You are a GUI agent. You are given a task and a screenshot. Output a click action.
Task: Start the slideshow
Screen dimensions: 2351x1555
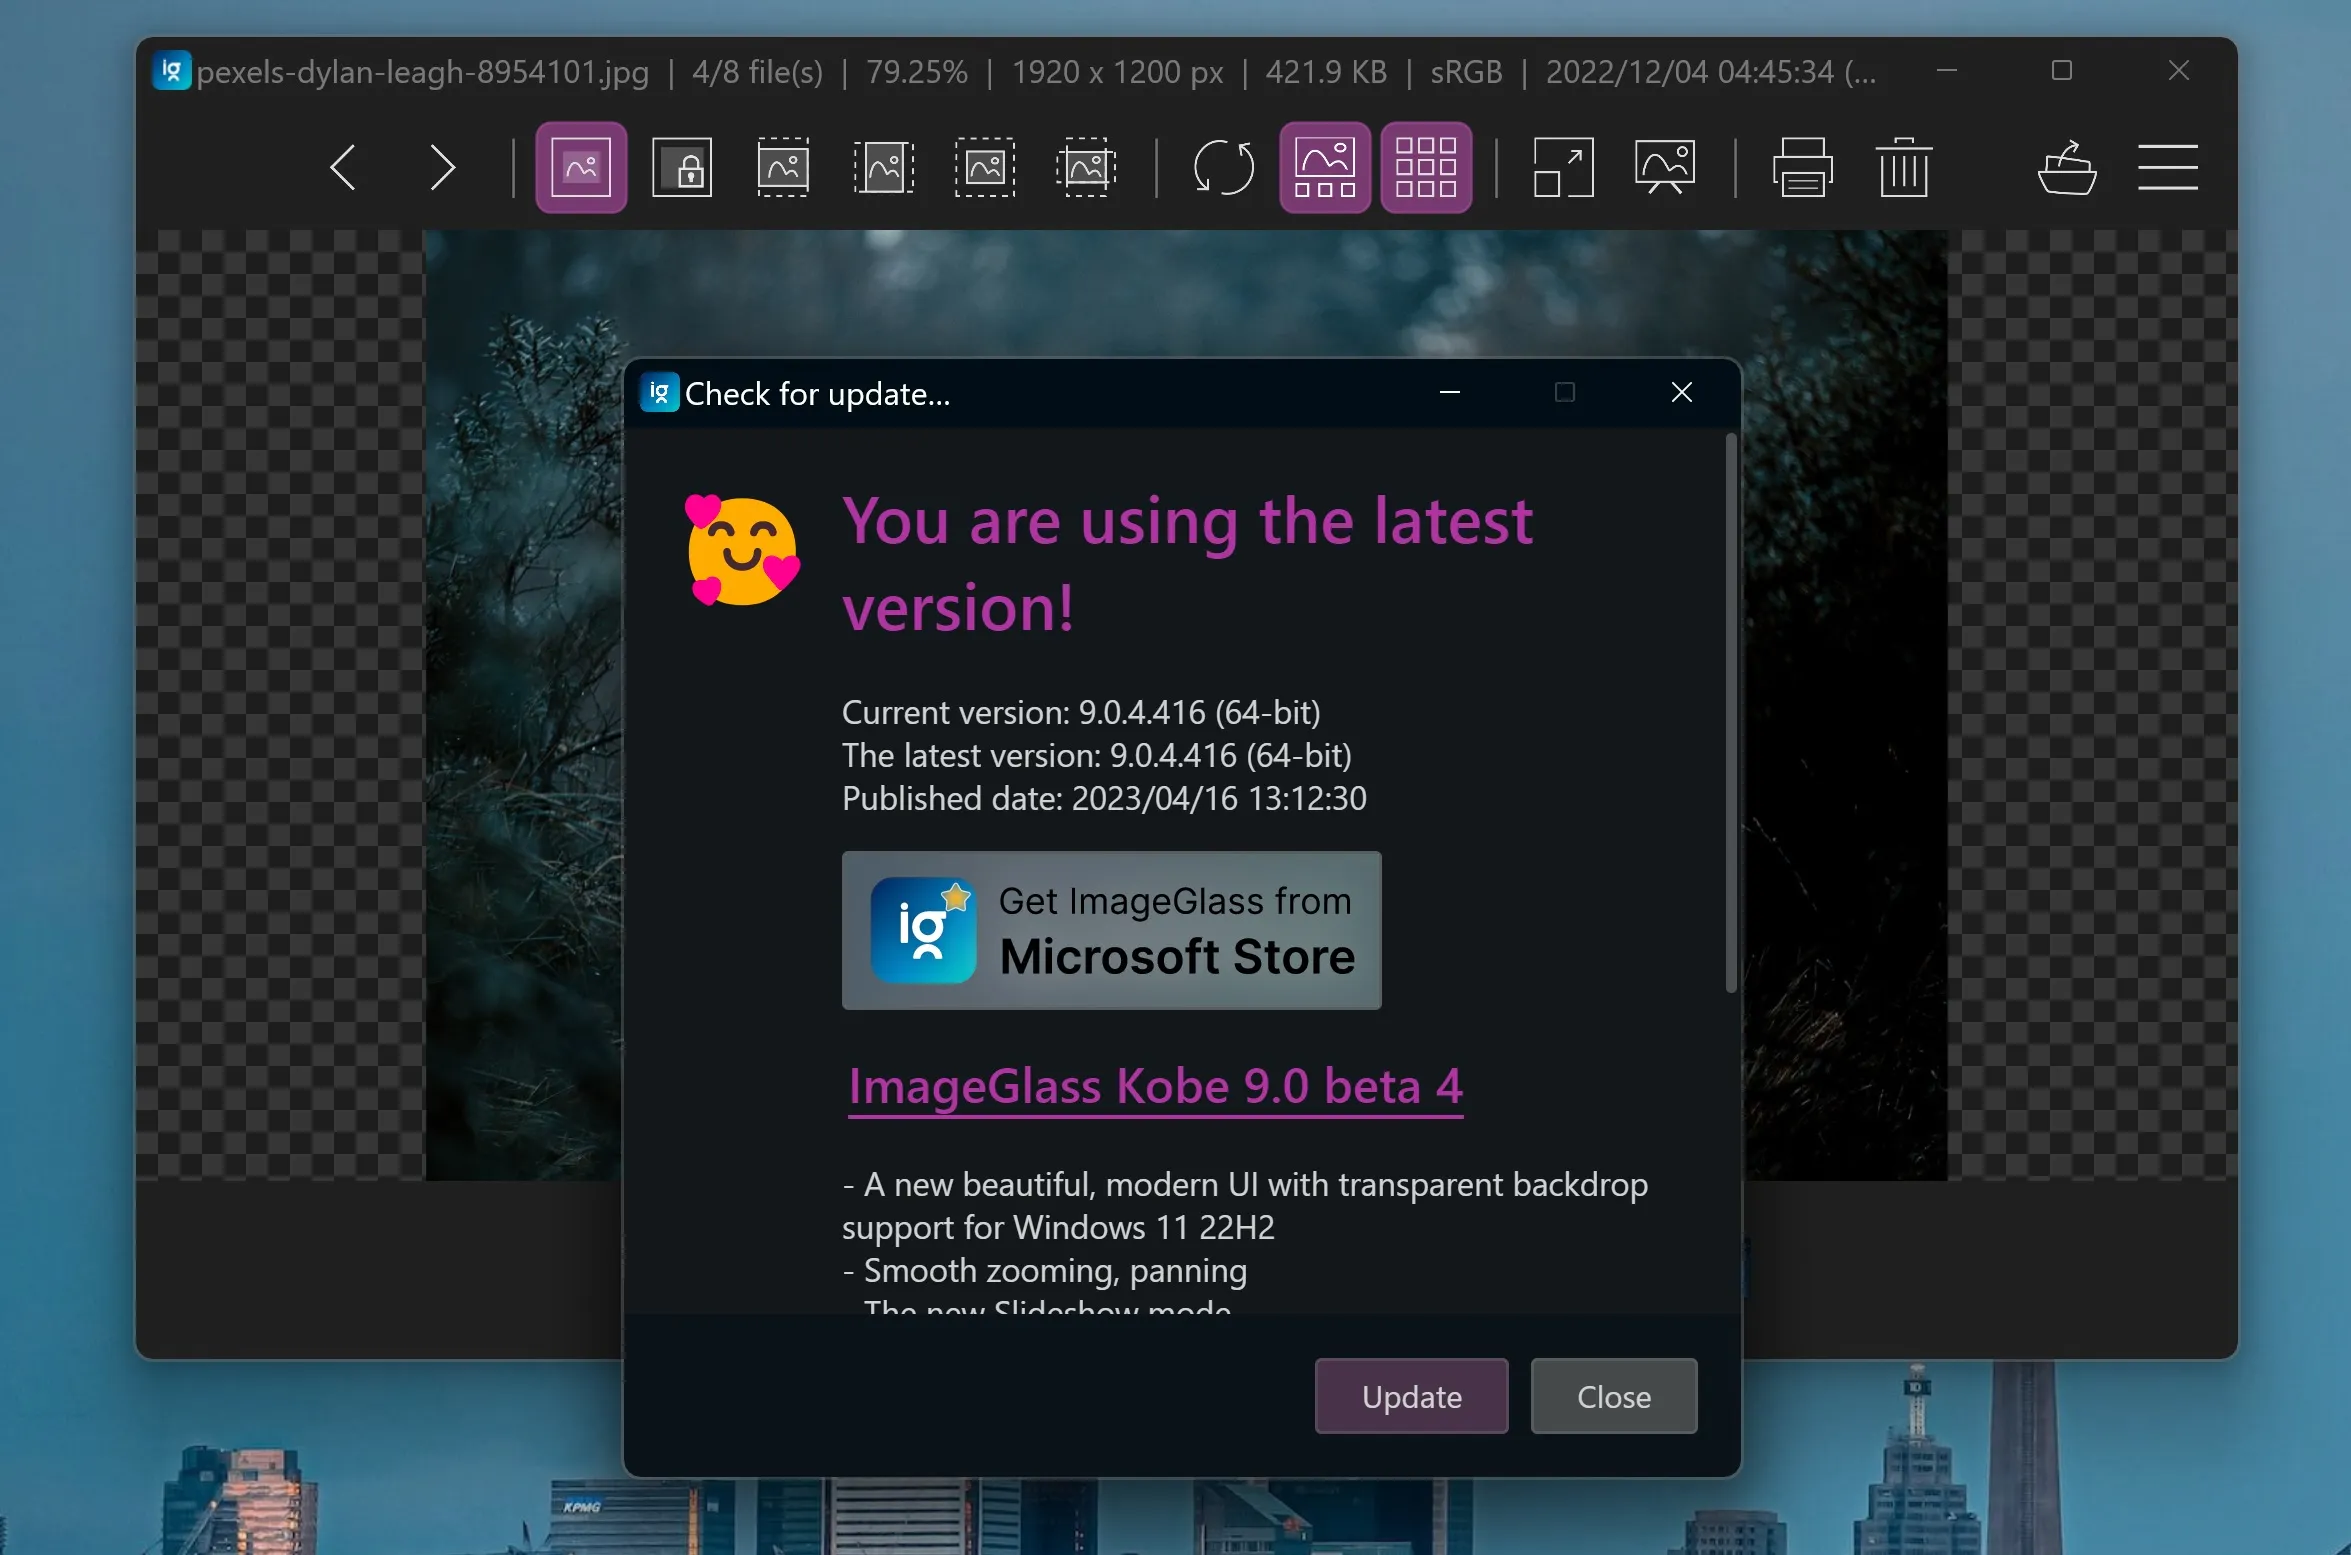pos(1664,167)
